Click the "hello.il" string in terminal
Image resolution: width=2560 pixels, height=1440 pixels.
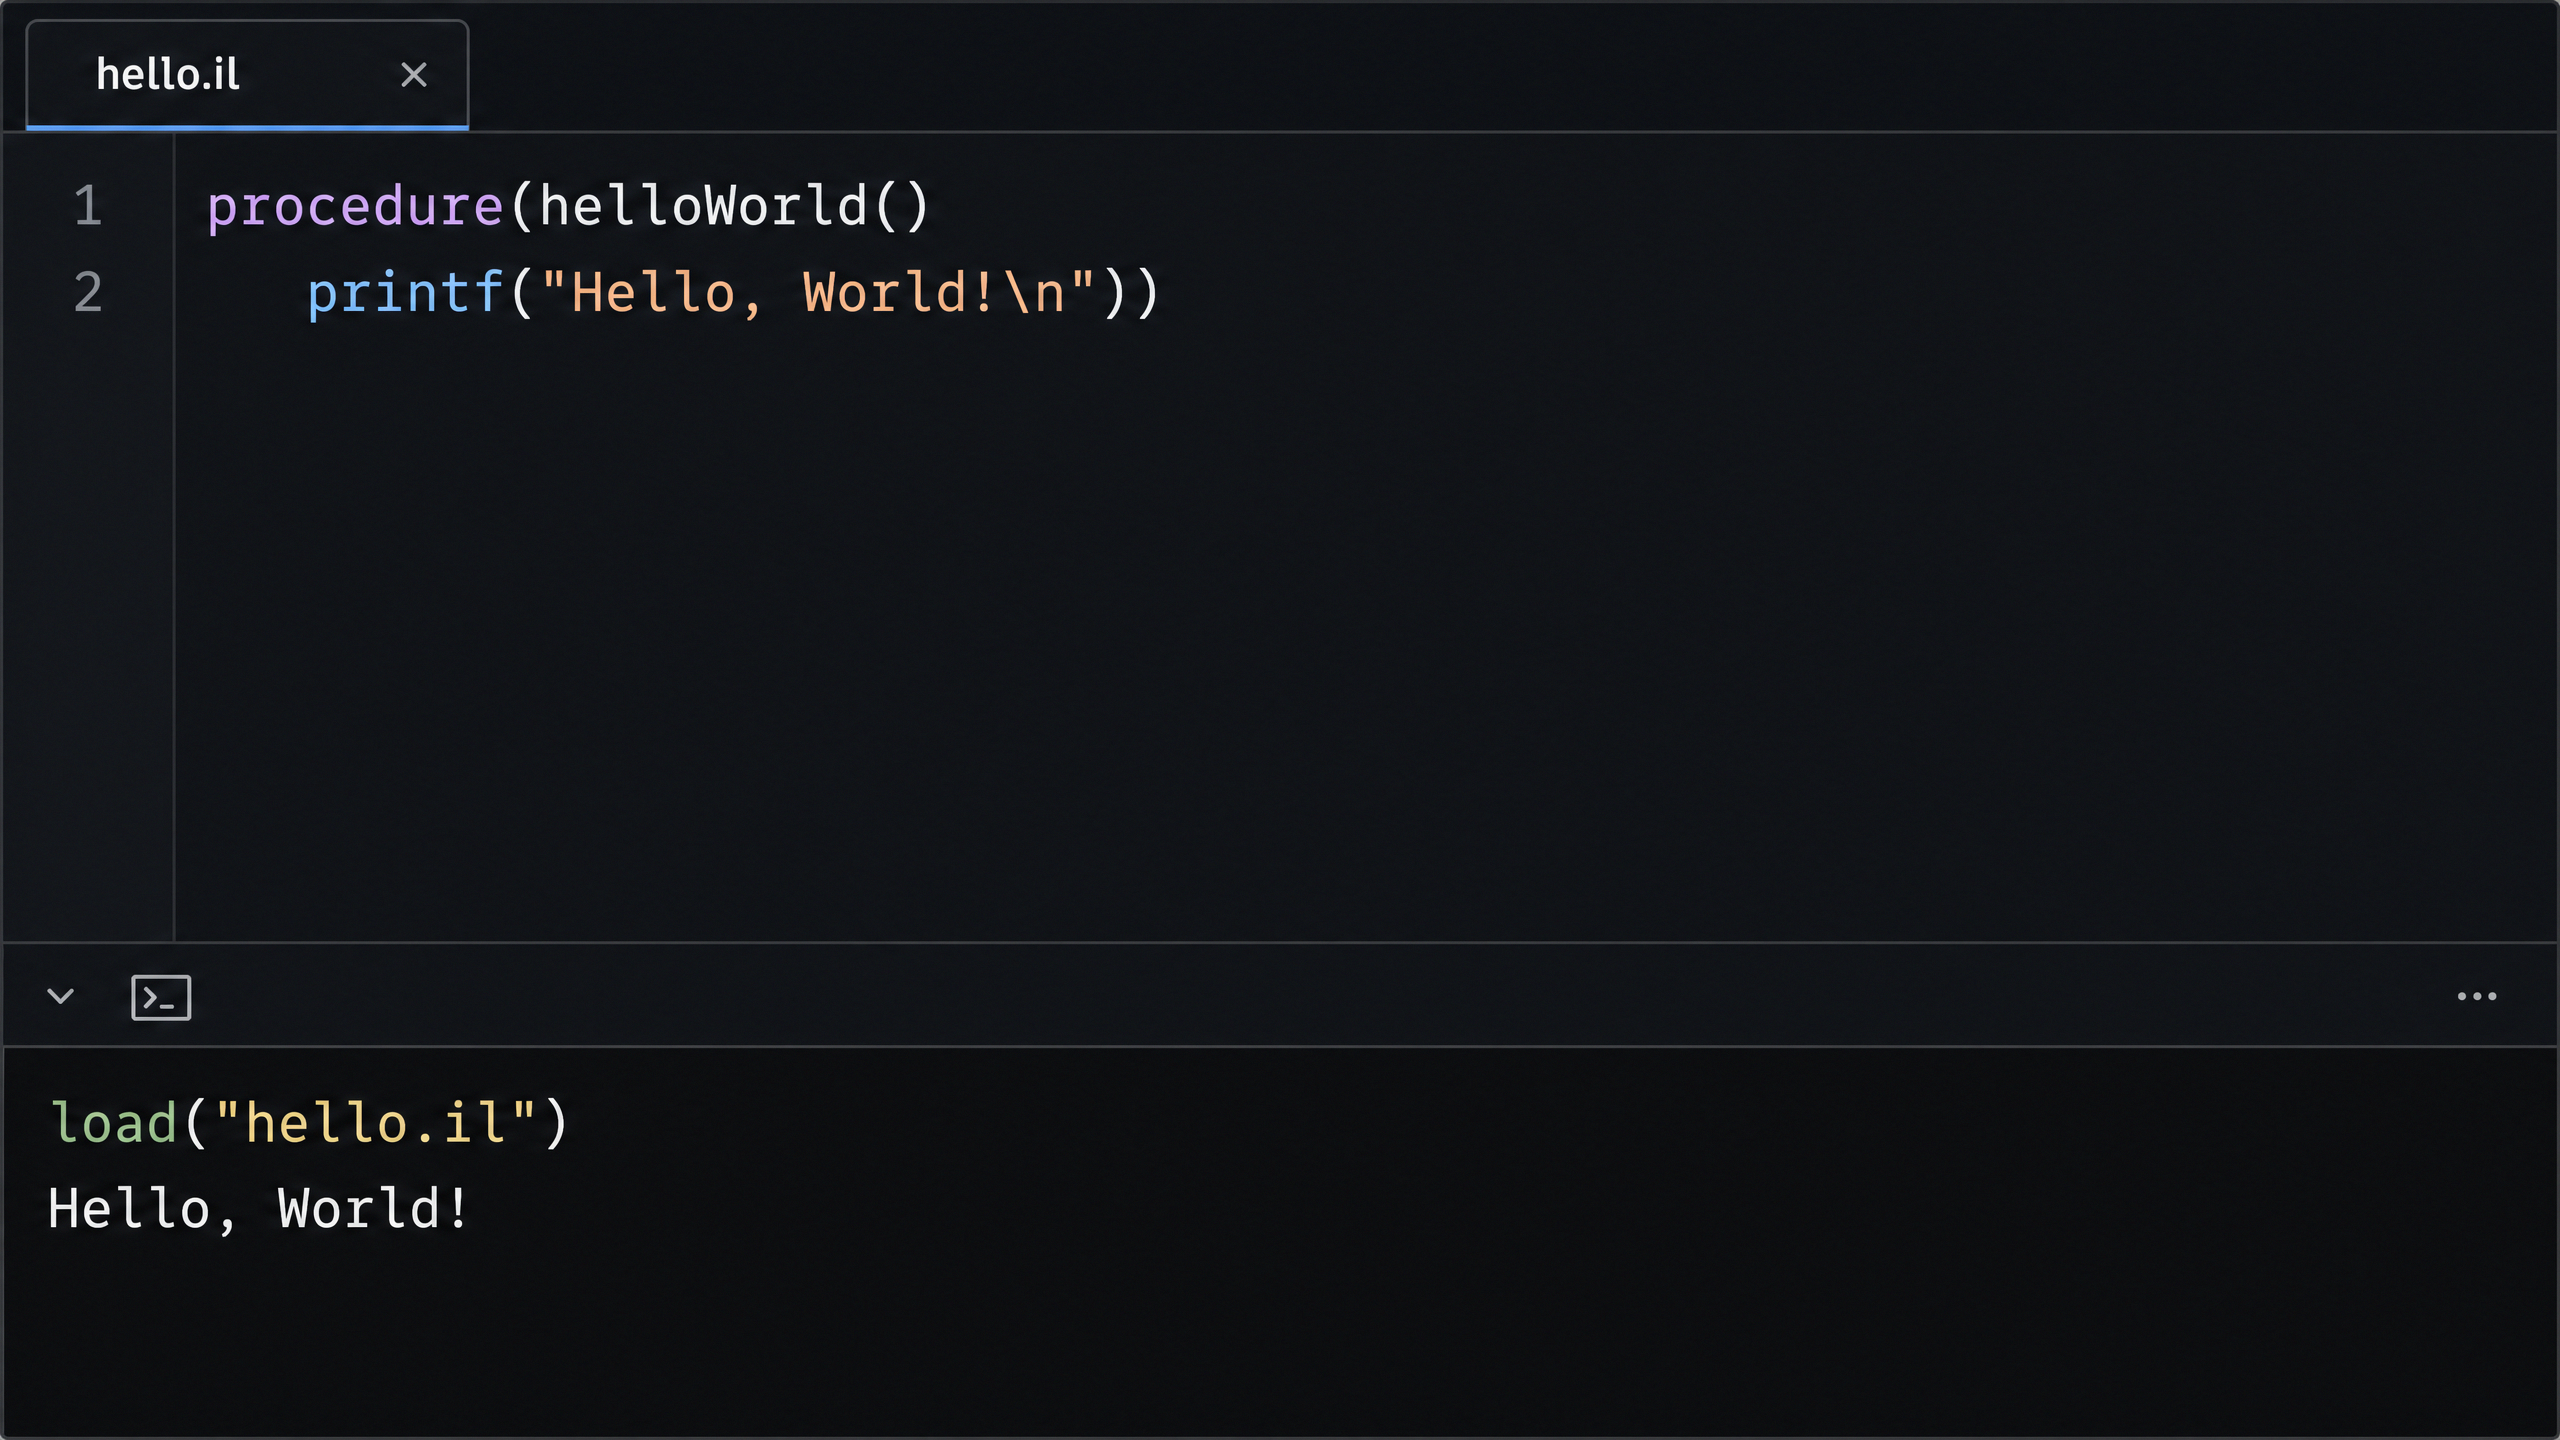coord(376,1122)
